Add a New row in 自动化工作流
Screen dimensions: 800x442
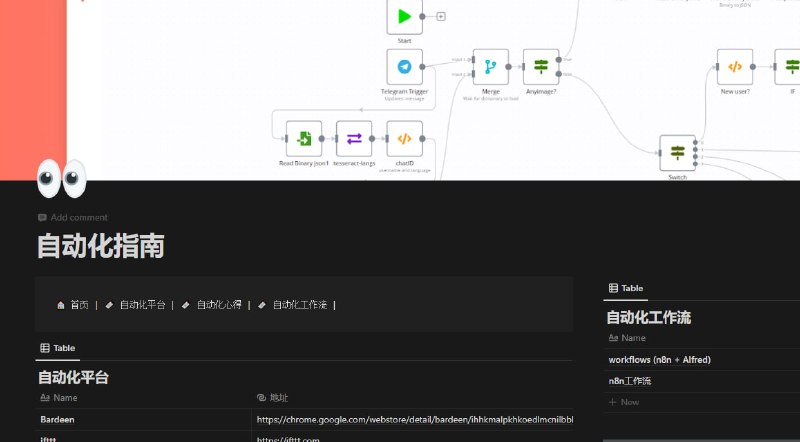[x=624, y=402]
